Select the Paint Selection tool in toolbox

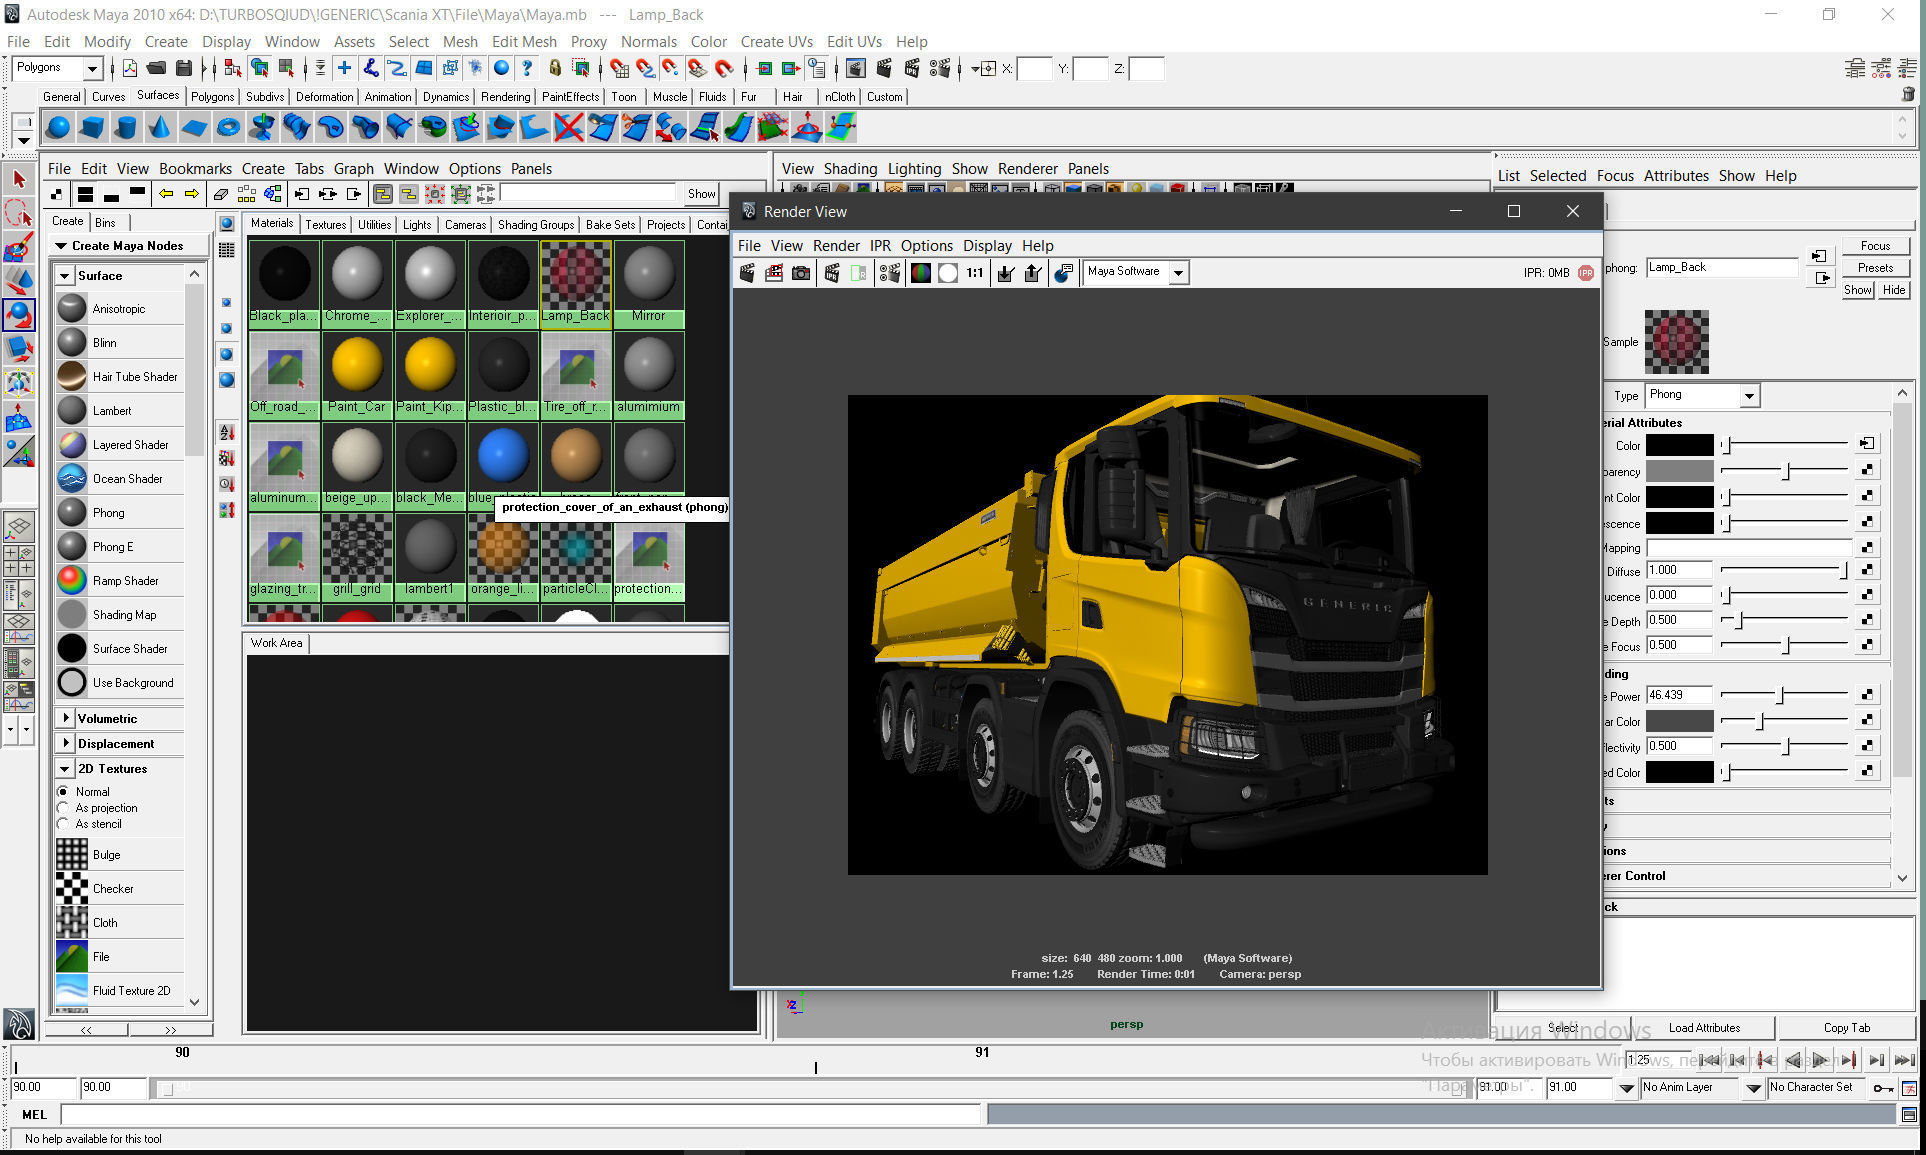[x=19, y=247]
